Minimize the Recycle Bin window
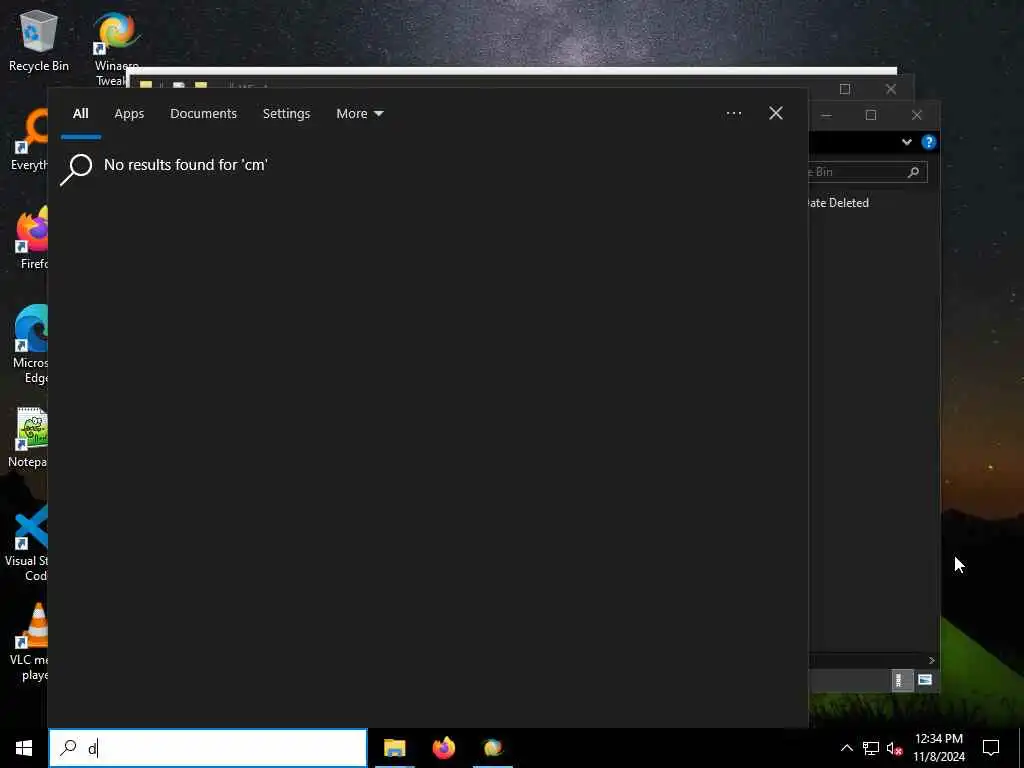Image resolution: width=1024 pixels, height=768 pixels. [826, 116]
